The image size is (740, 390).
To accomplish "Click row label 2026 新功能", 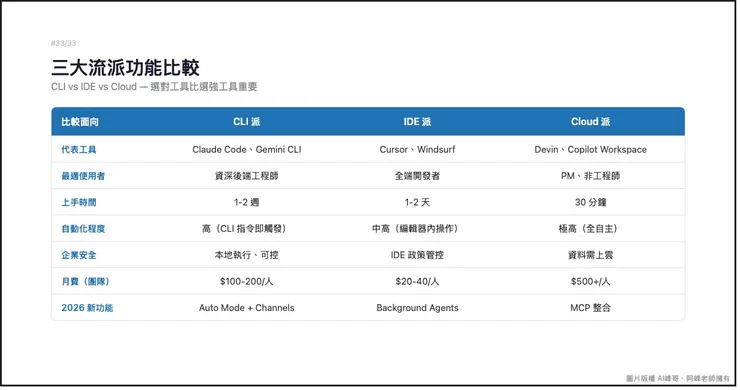I will point(87,308).
